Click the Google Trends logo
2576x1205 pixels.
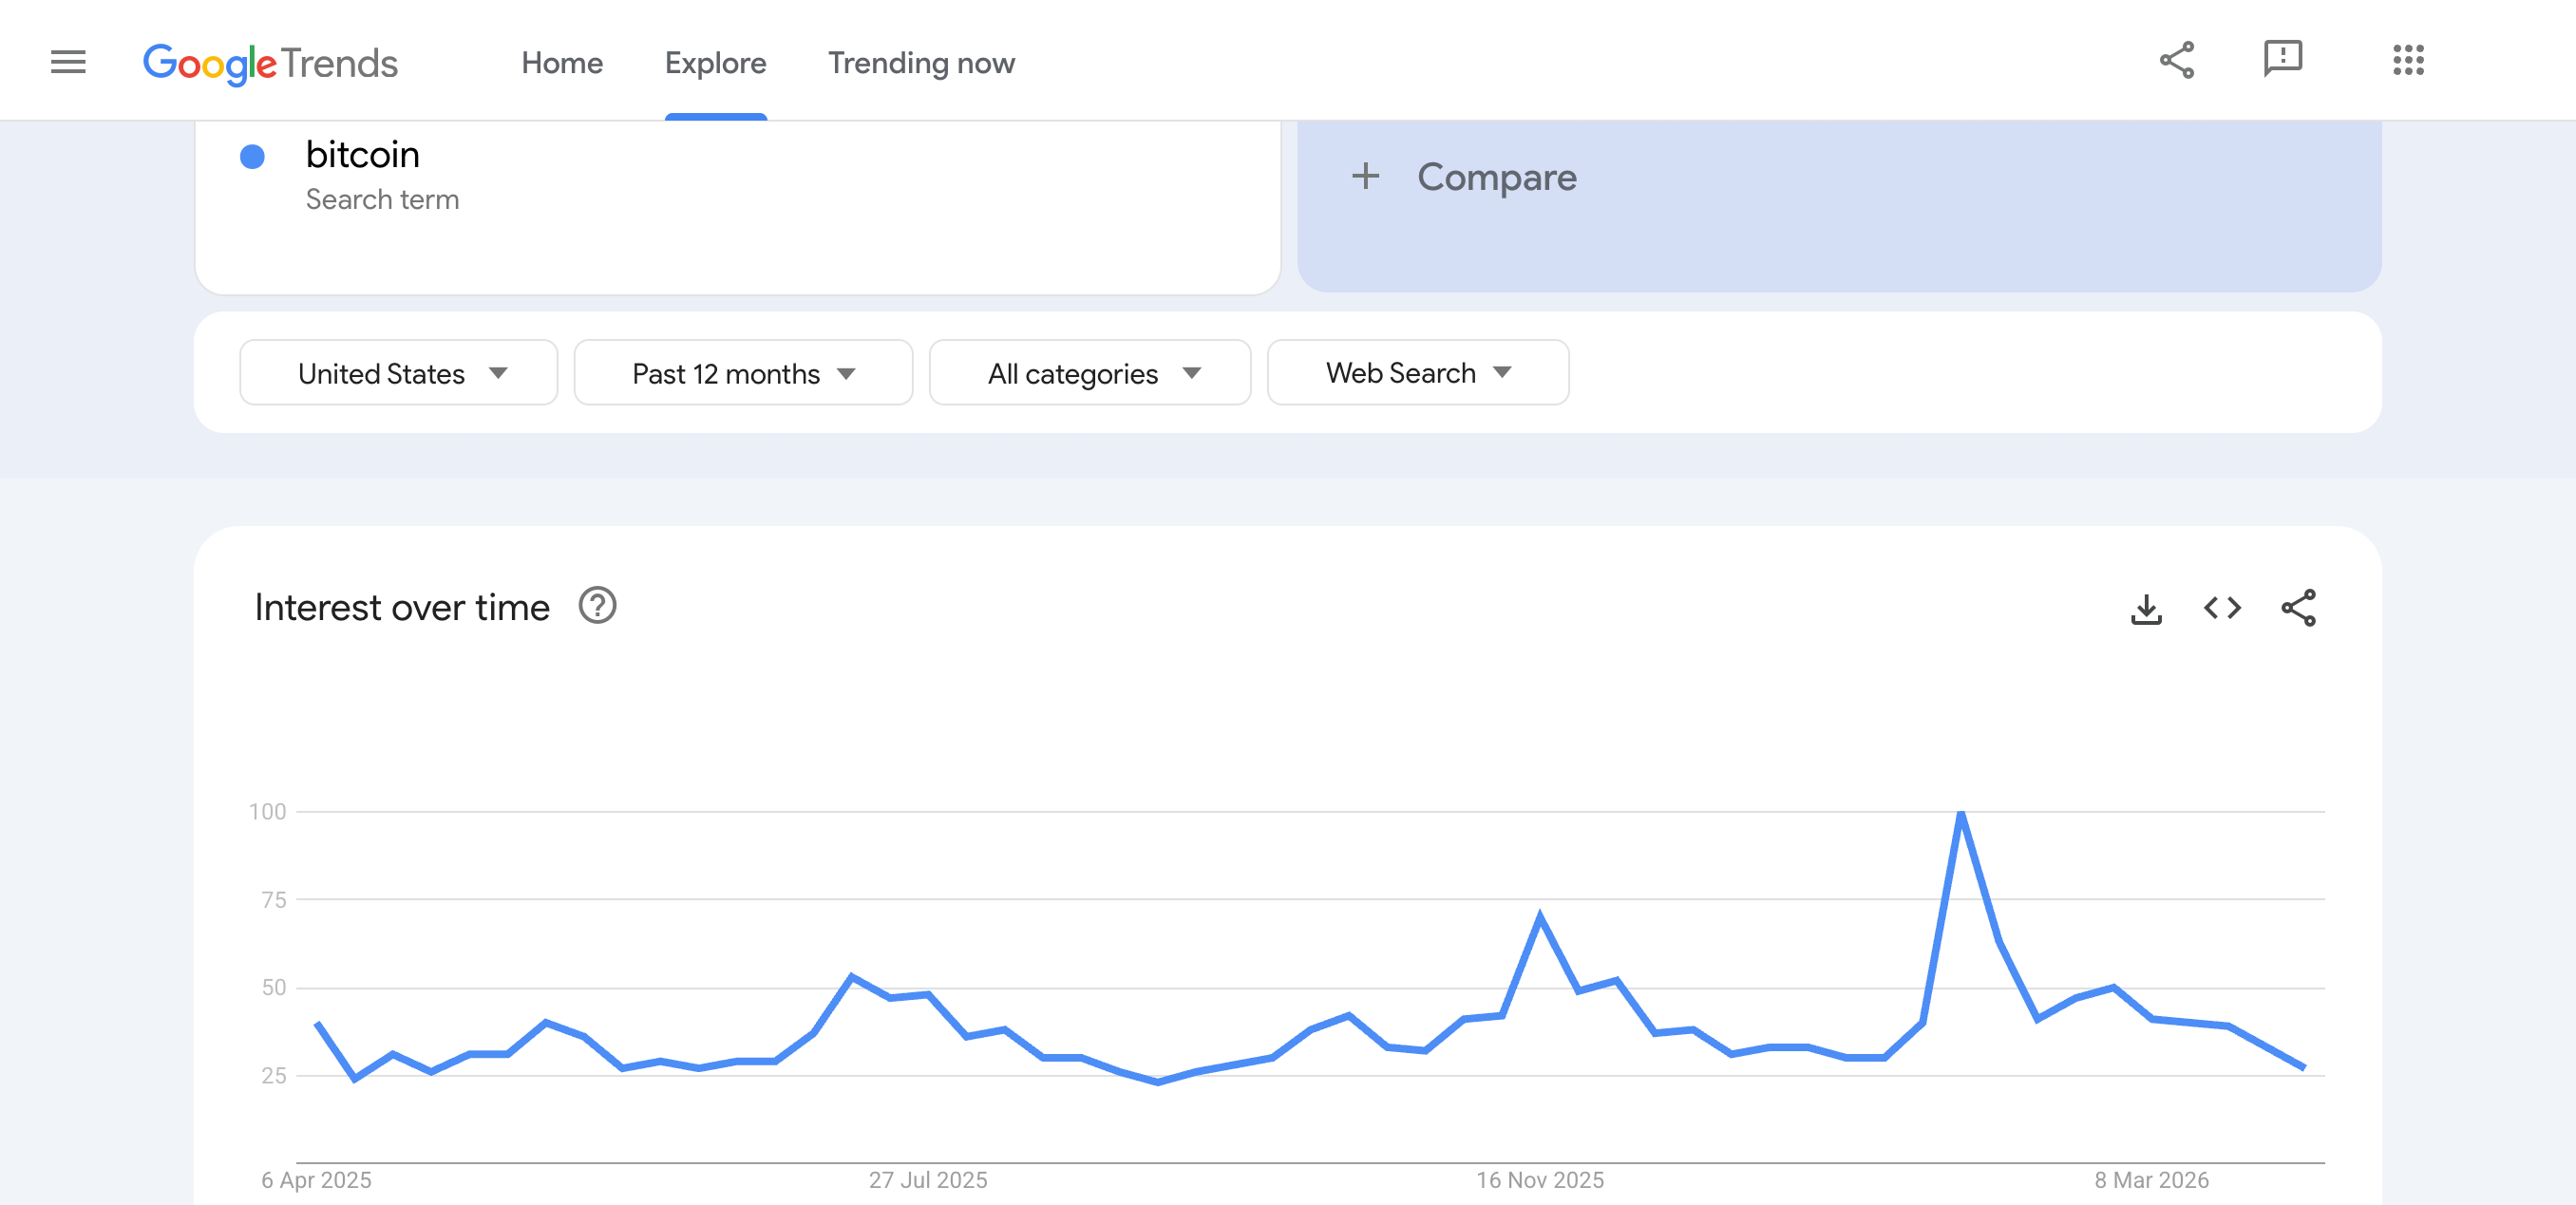(271, 62)
